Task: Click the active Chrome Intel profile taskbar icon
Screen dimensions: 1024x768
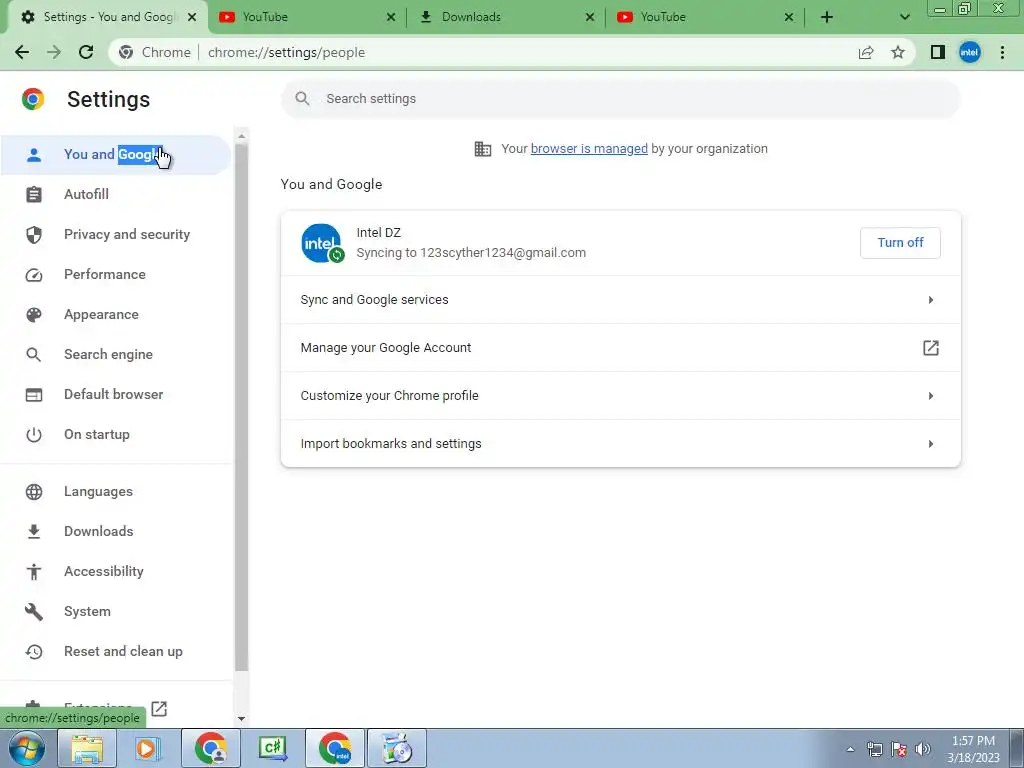Action: point(334,748)
